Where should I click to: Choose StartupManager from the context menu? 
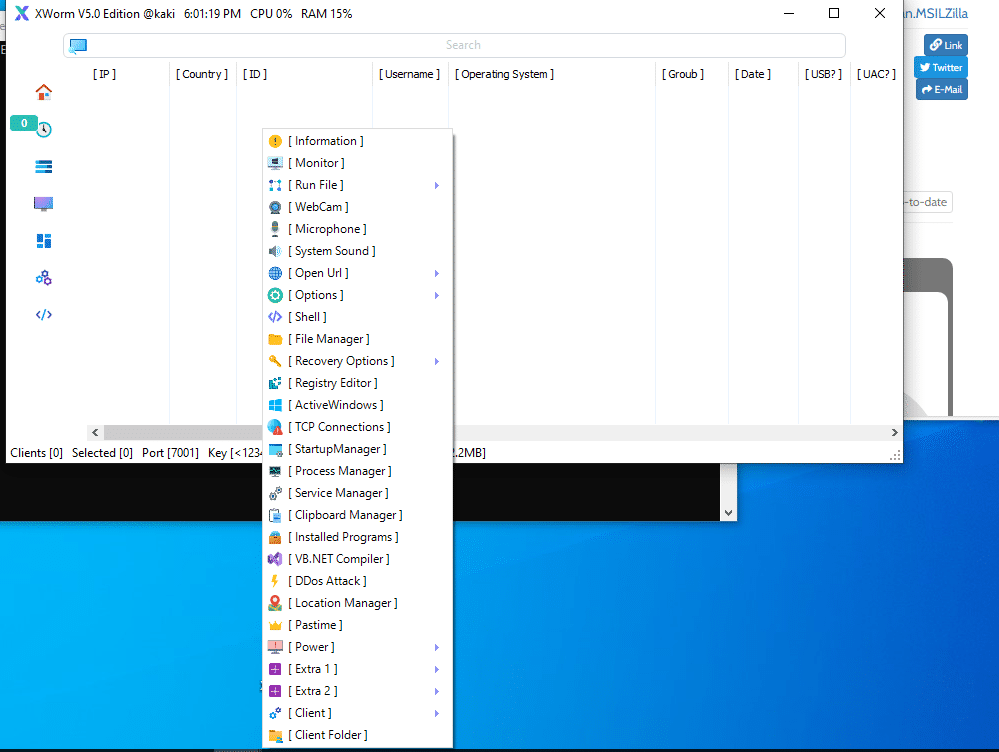click(x=357, y=449)
